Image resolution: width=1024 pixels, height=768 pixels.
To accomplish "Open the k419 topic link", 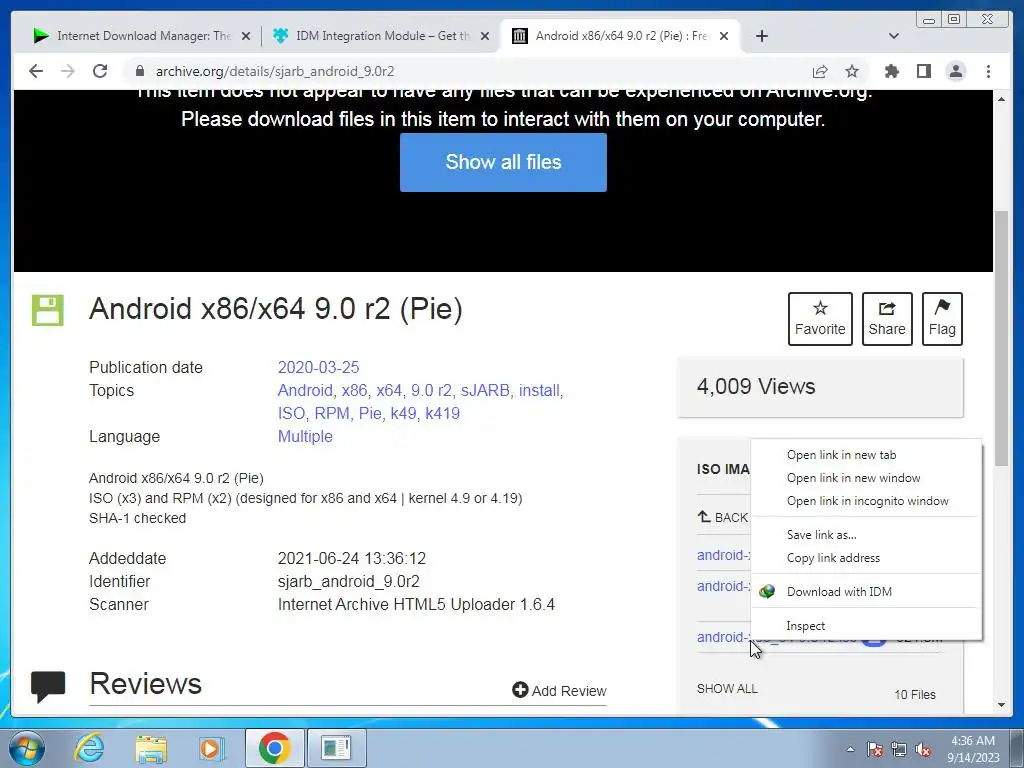I will point(442,413).
